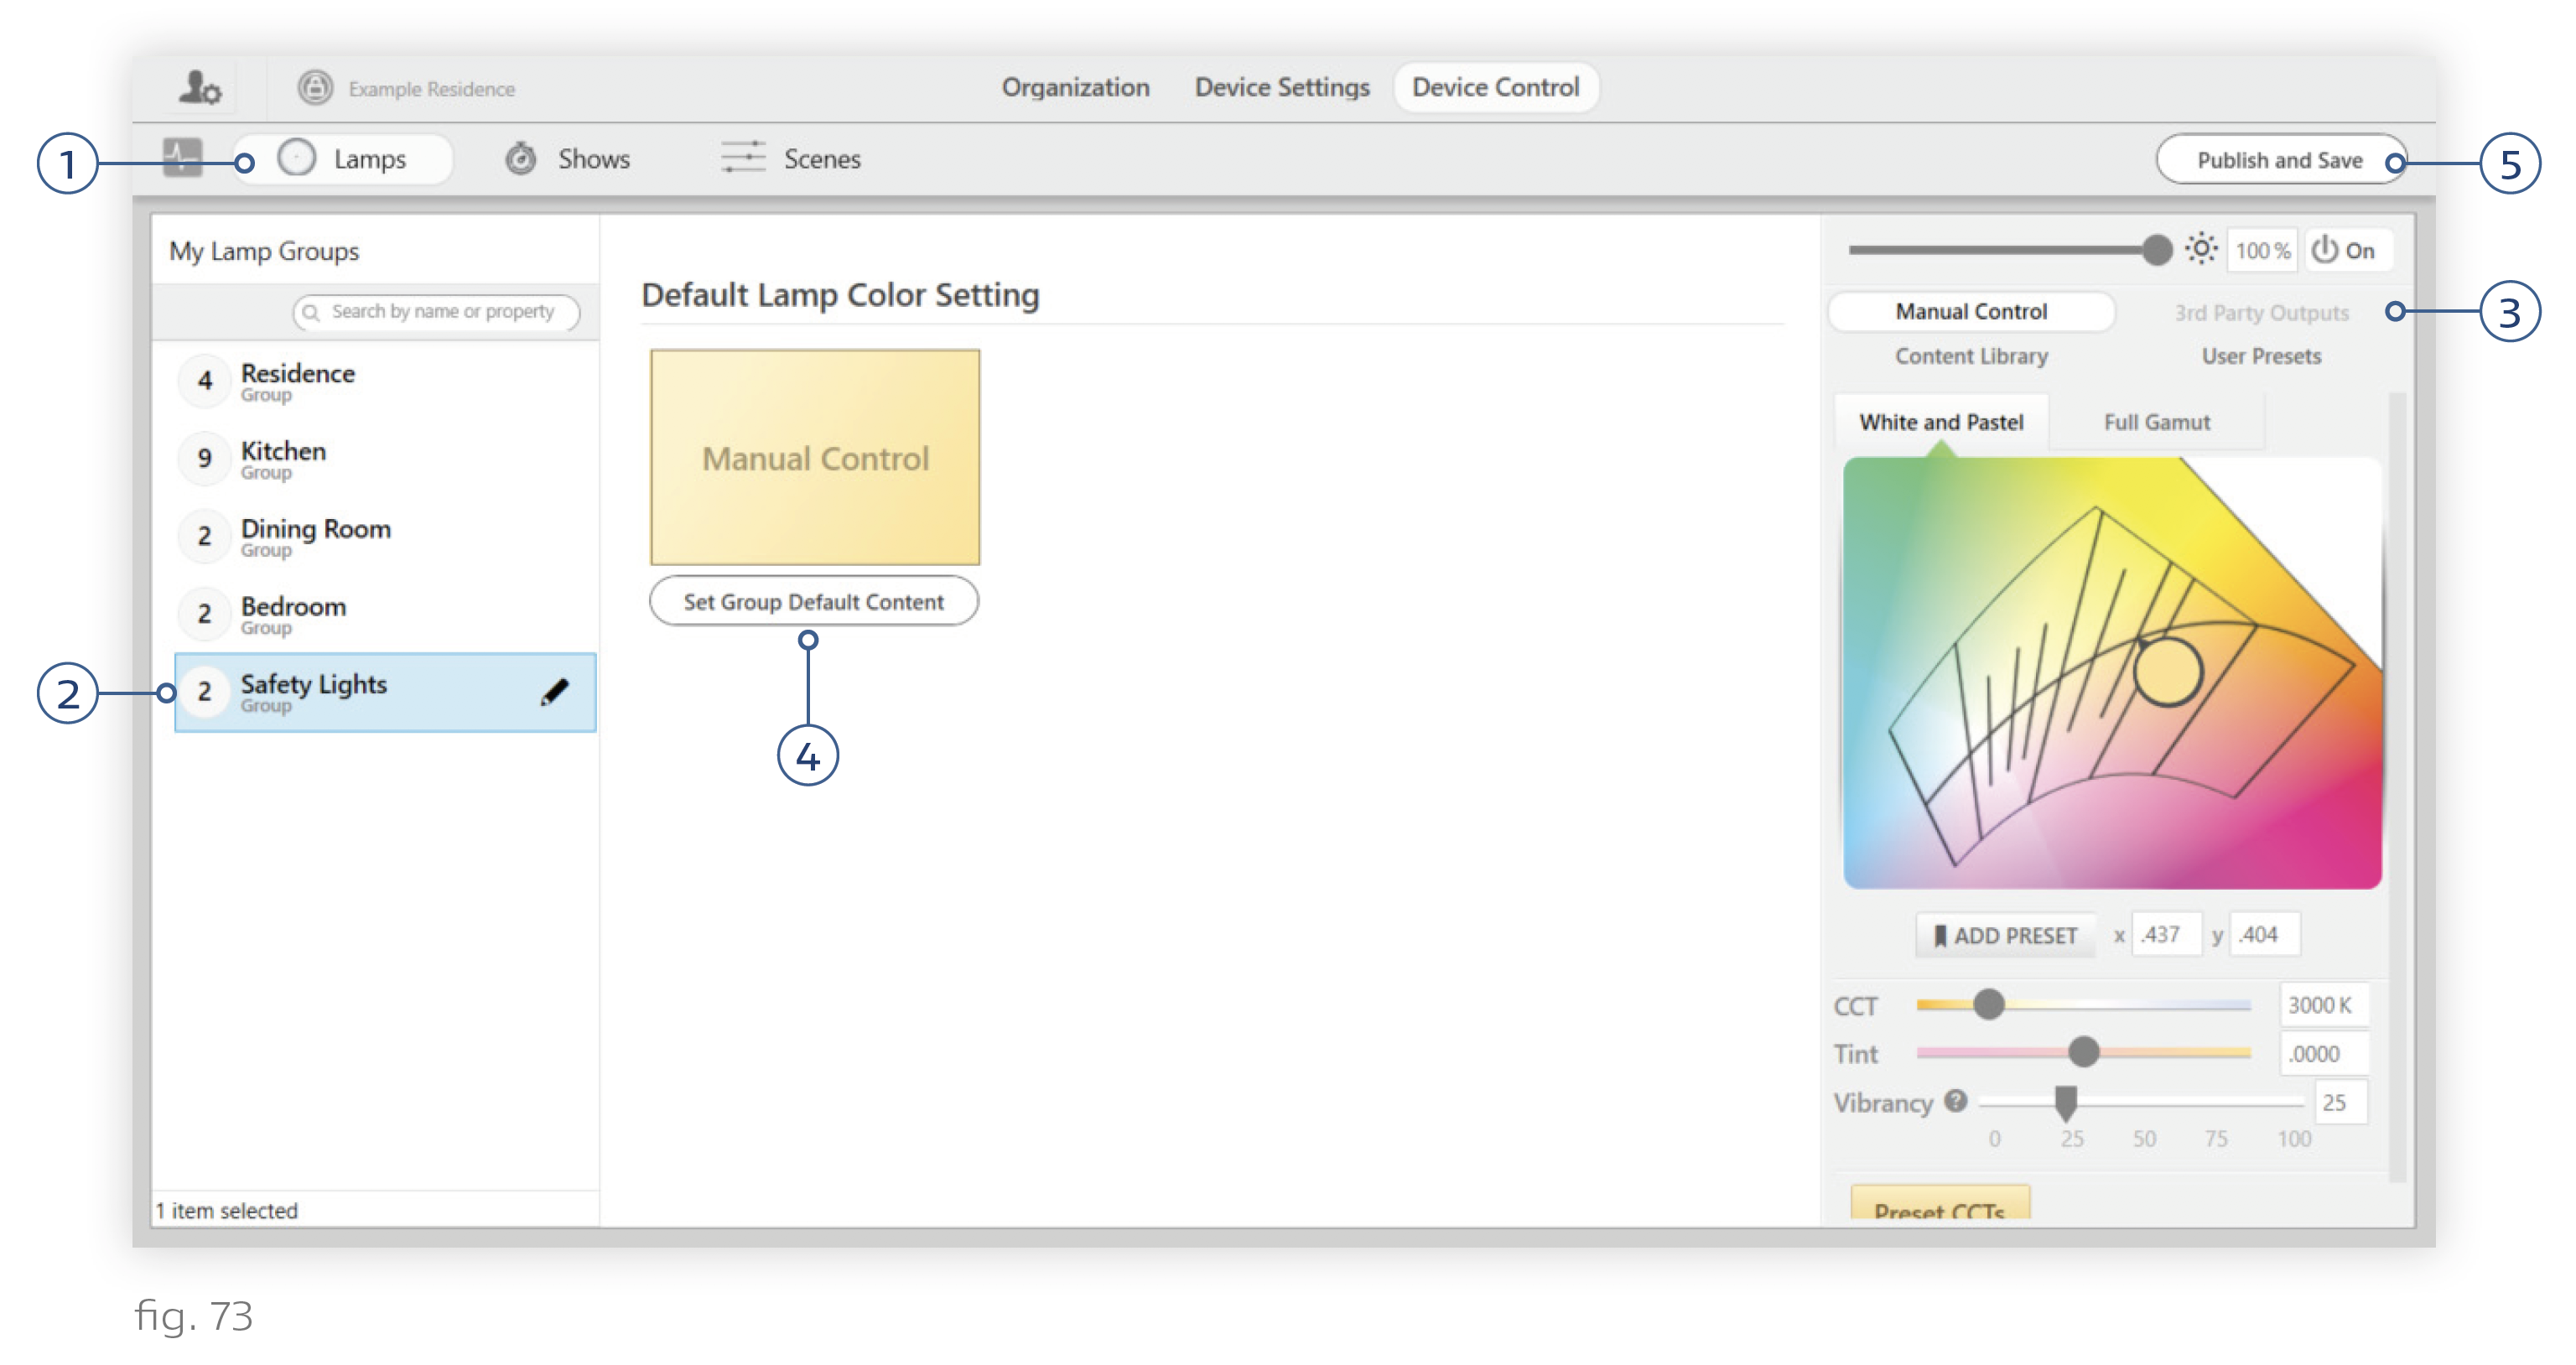Click the Tint .0000 field
This screenshot has height=1365, width=2576.
tap(2323, 1053)
